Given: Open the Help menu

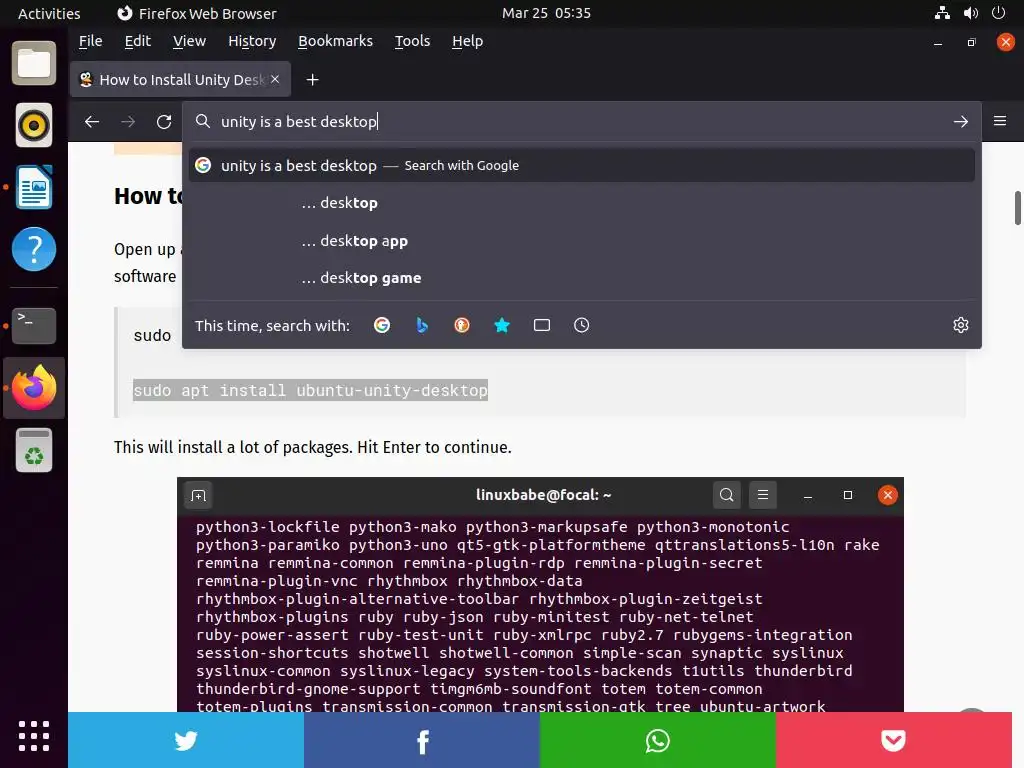Looking at the screenshot, I should pos(468,41).
